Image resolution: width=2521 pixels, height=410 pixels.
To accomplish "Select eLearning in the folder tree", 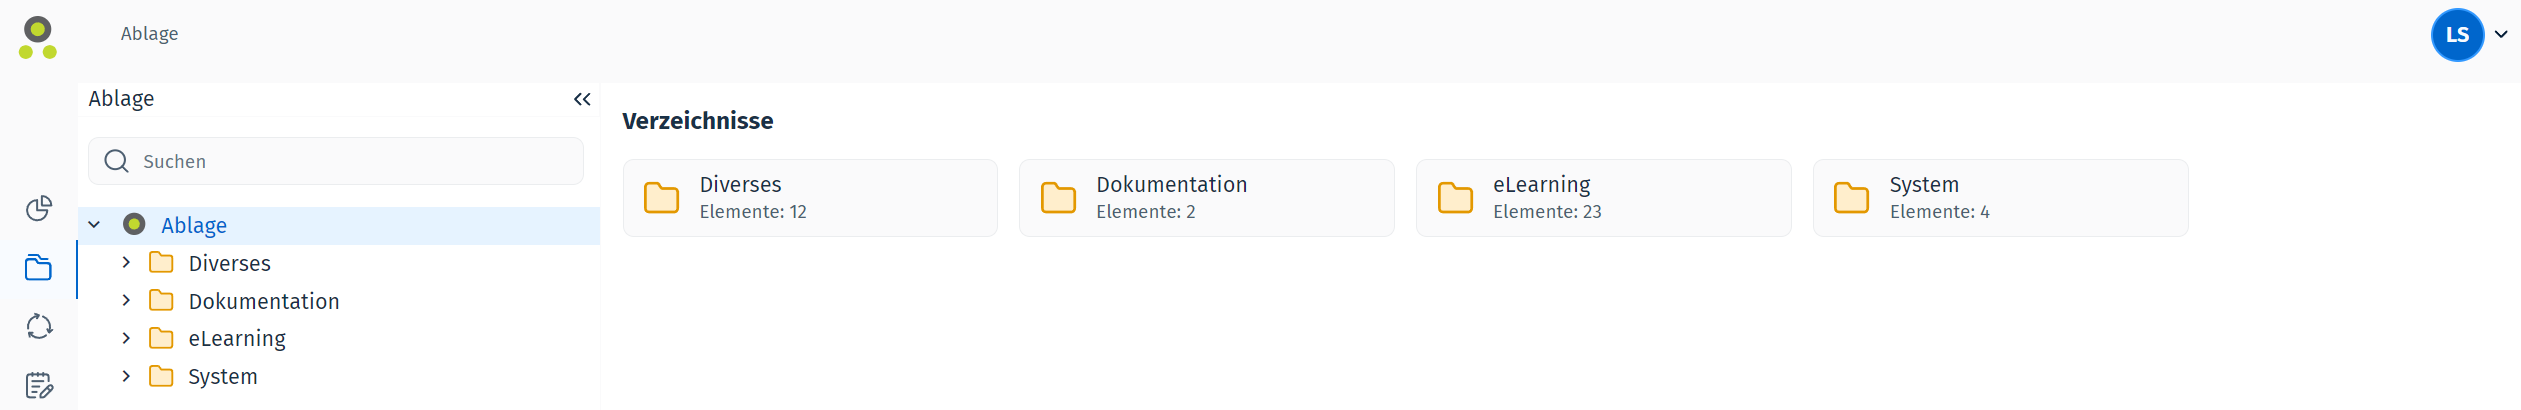I will click(237, 339).
